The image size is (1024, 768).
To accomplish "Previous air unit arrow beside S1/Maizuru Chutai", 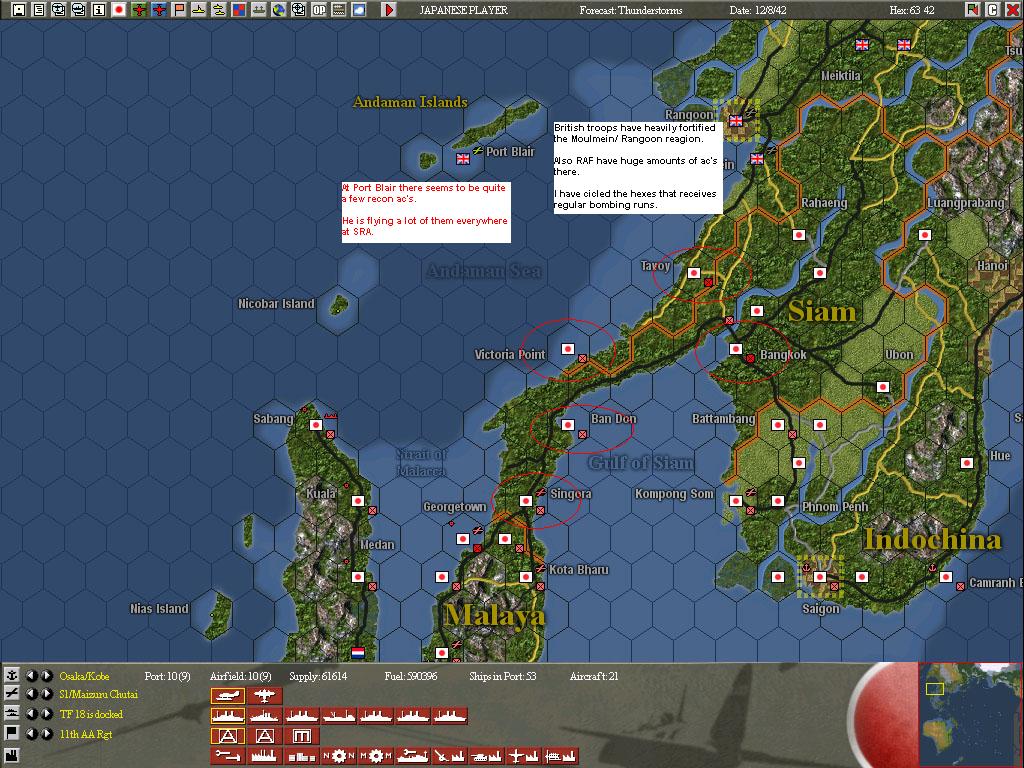I will pos(31,694).
